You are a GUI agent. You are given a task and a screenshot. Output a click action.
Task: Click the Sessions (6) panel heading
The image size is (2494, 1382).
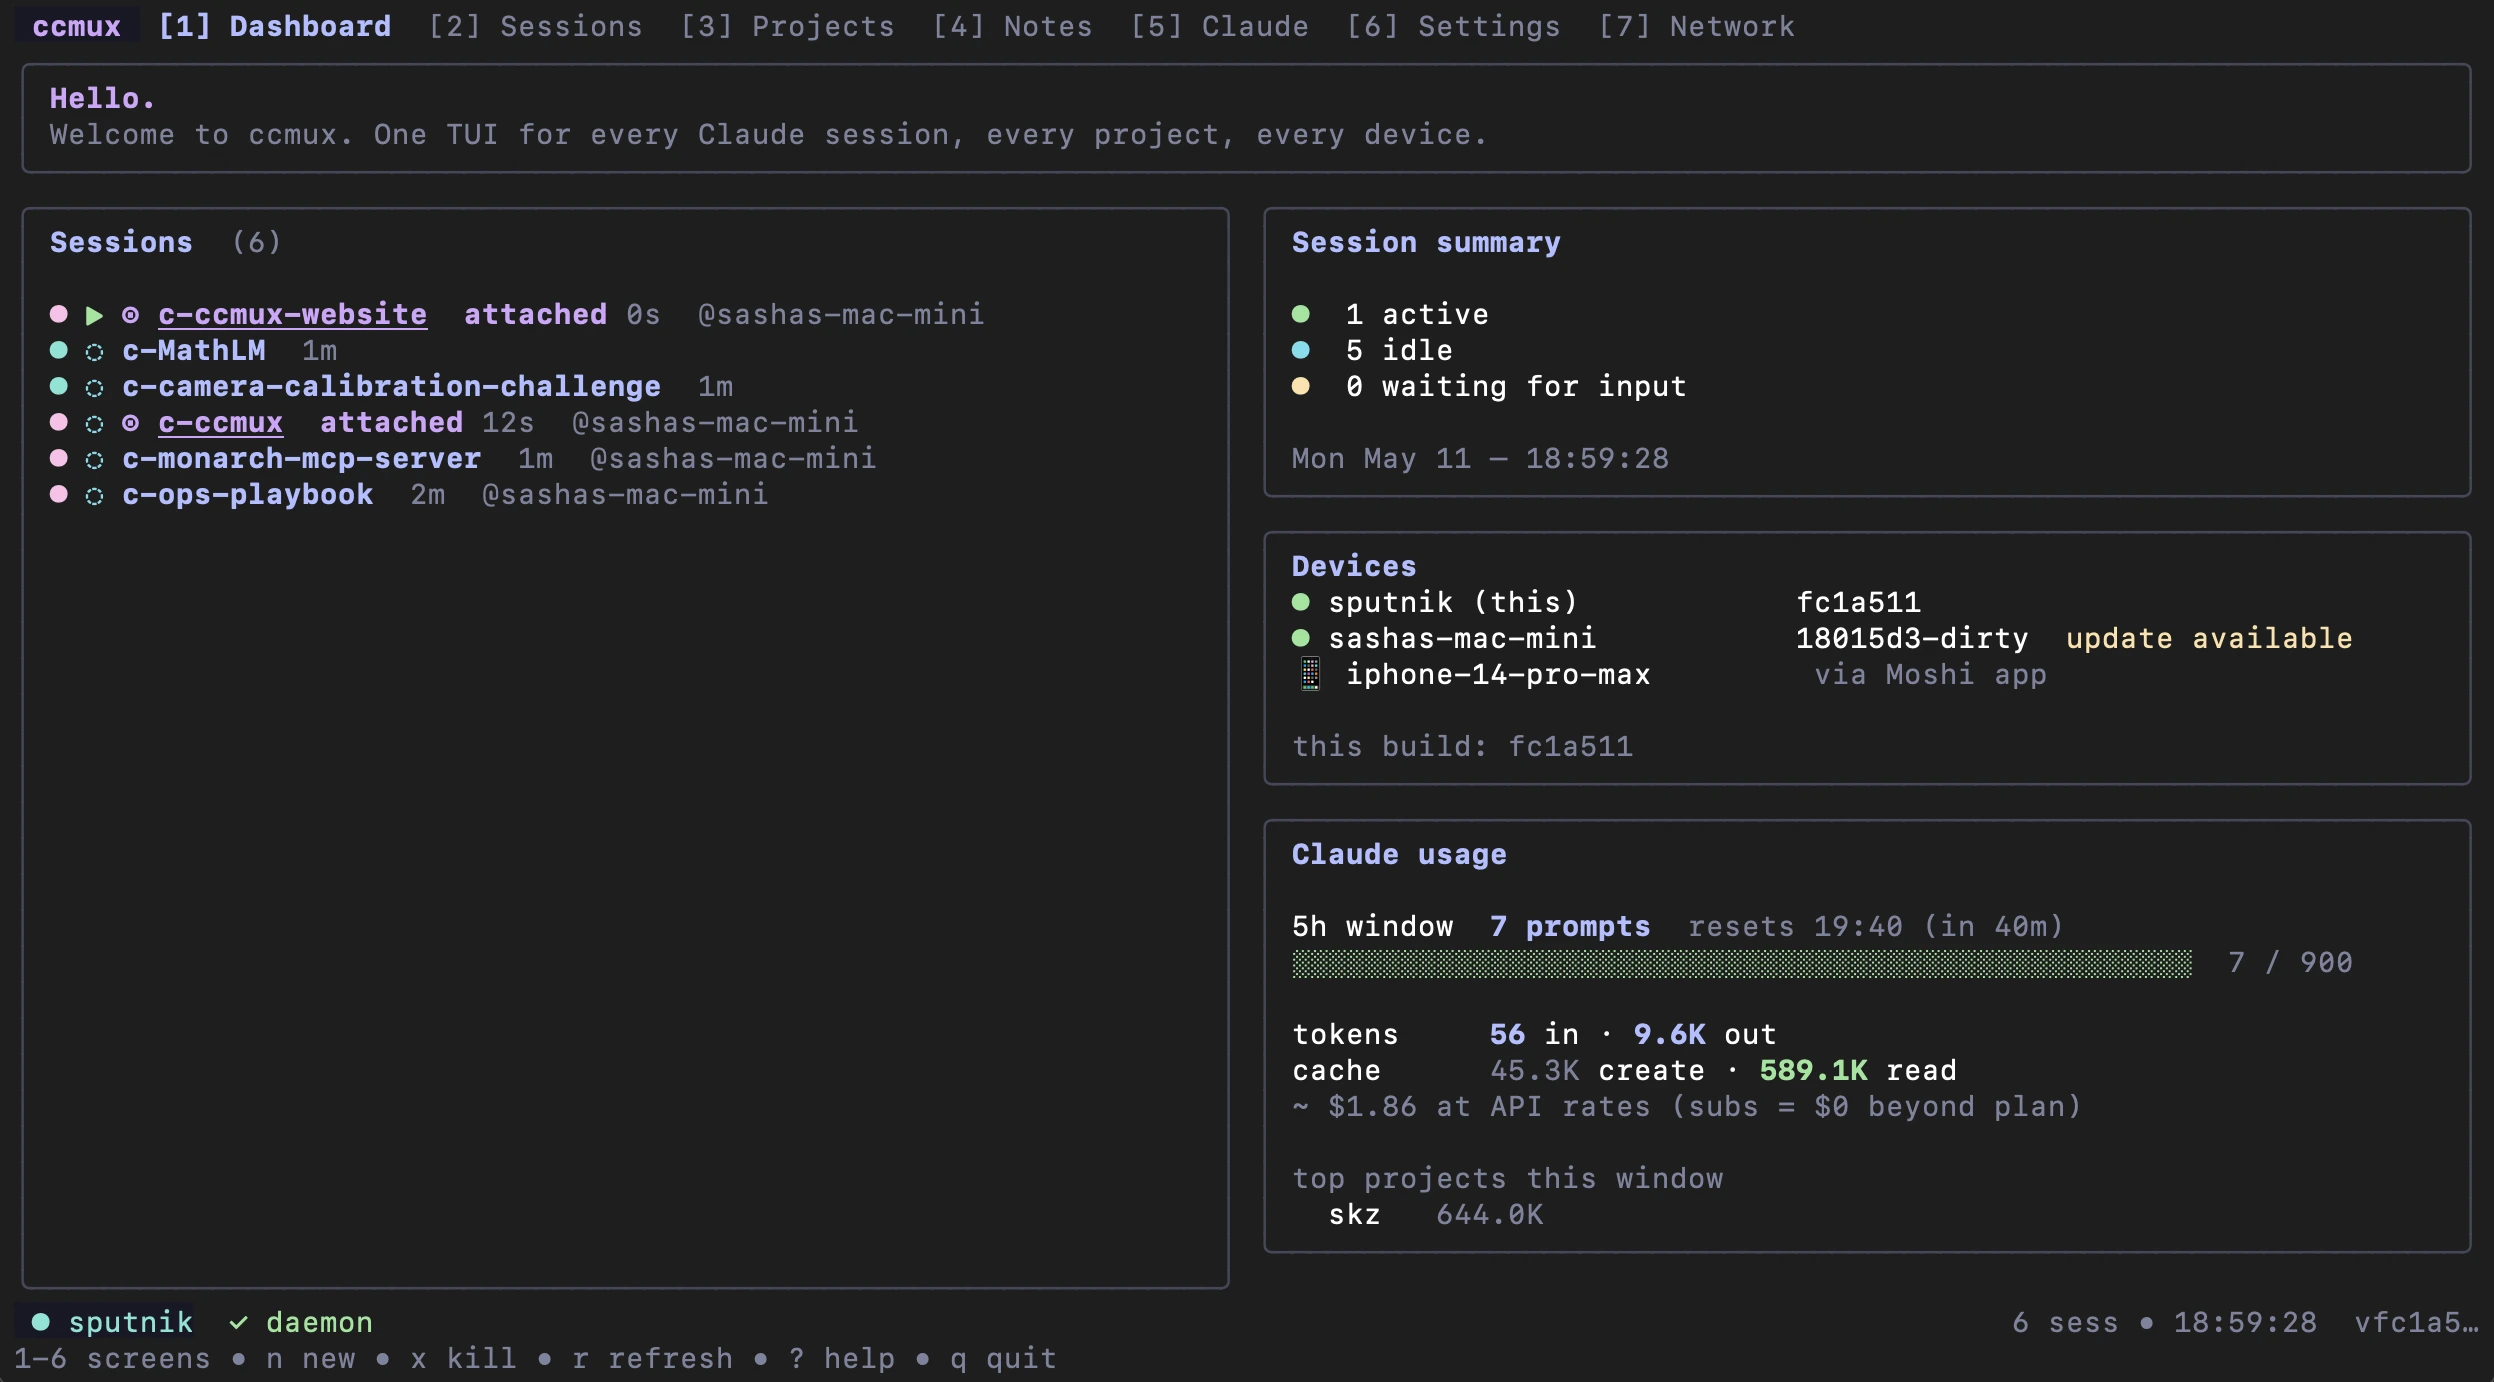coord(166,242)
